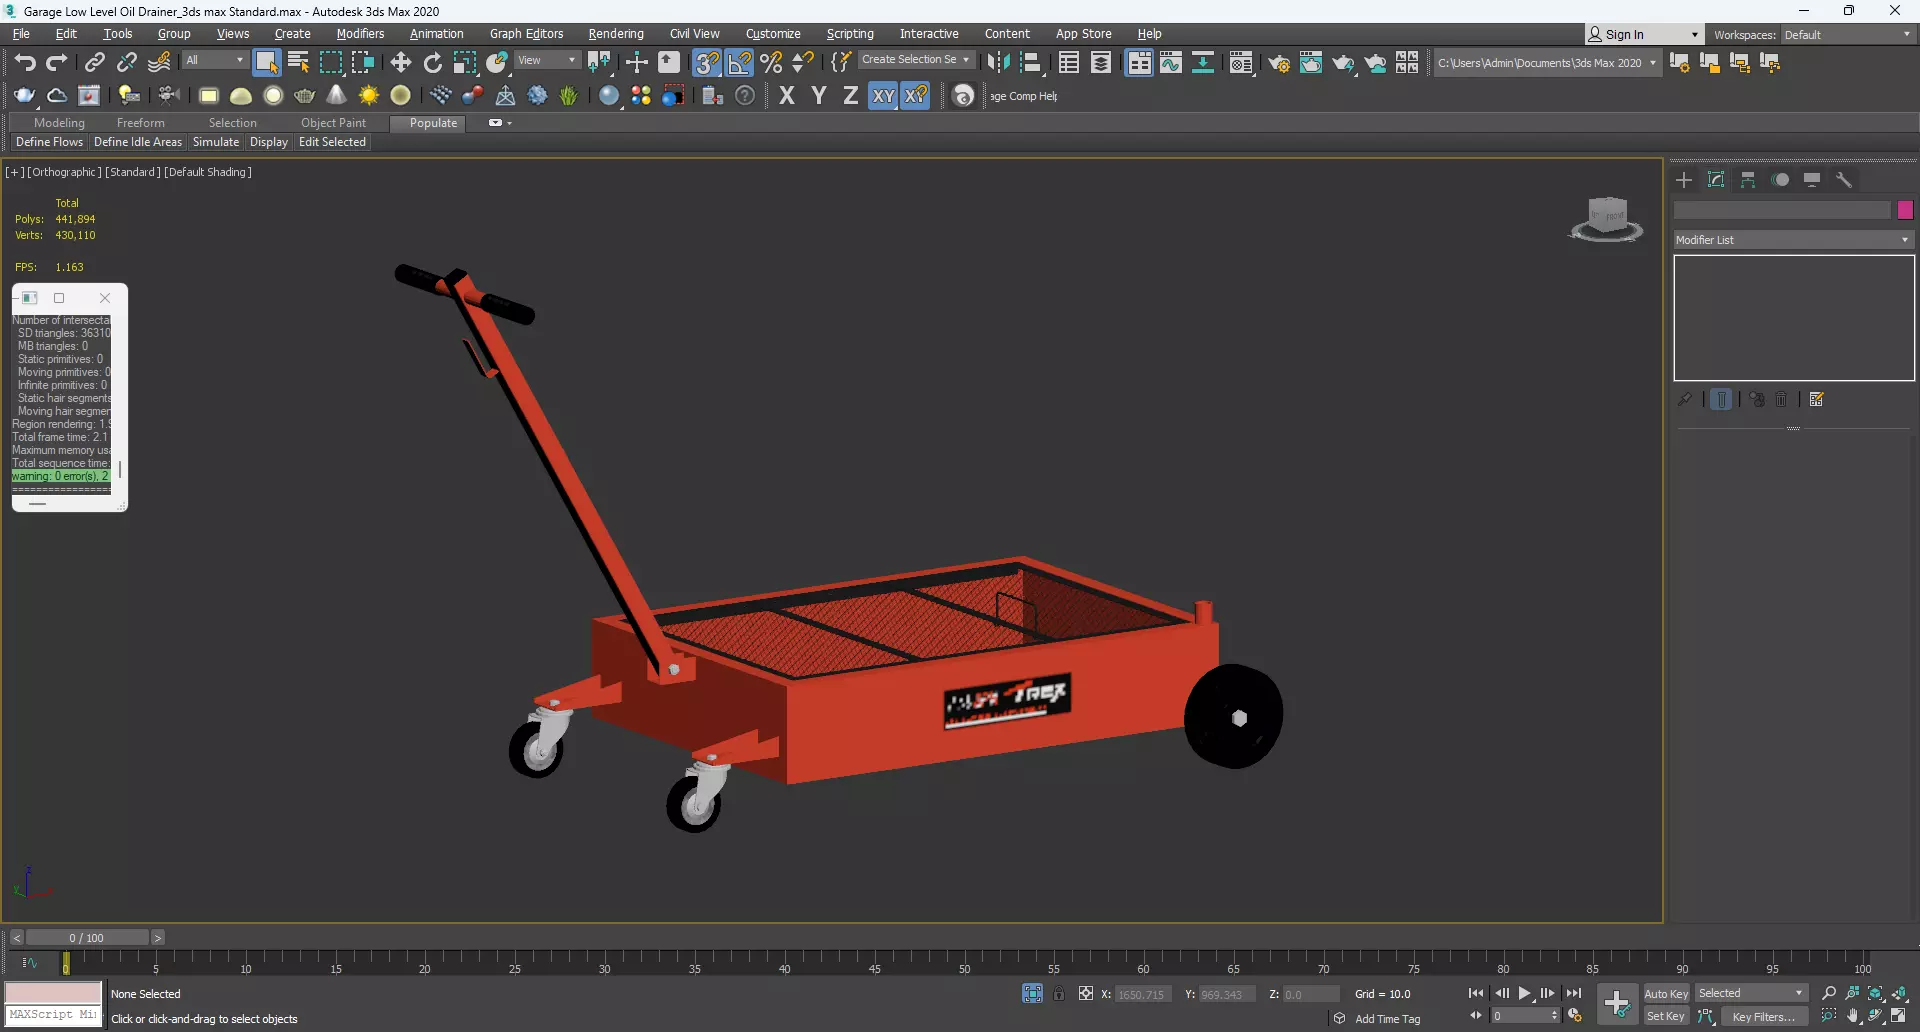Toggle Window/Crossing selection mode

[x=362, y=63]
